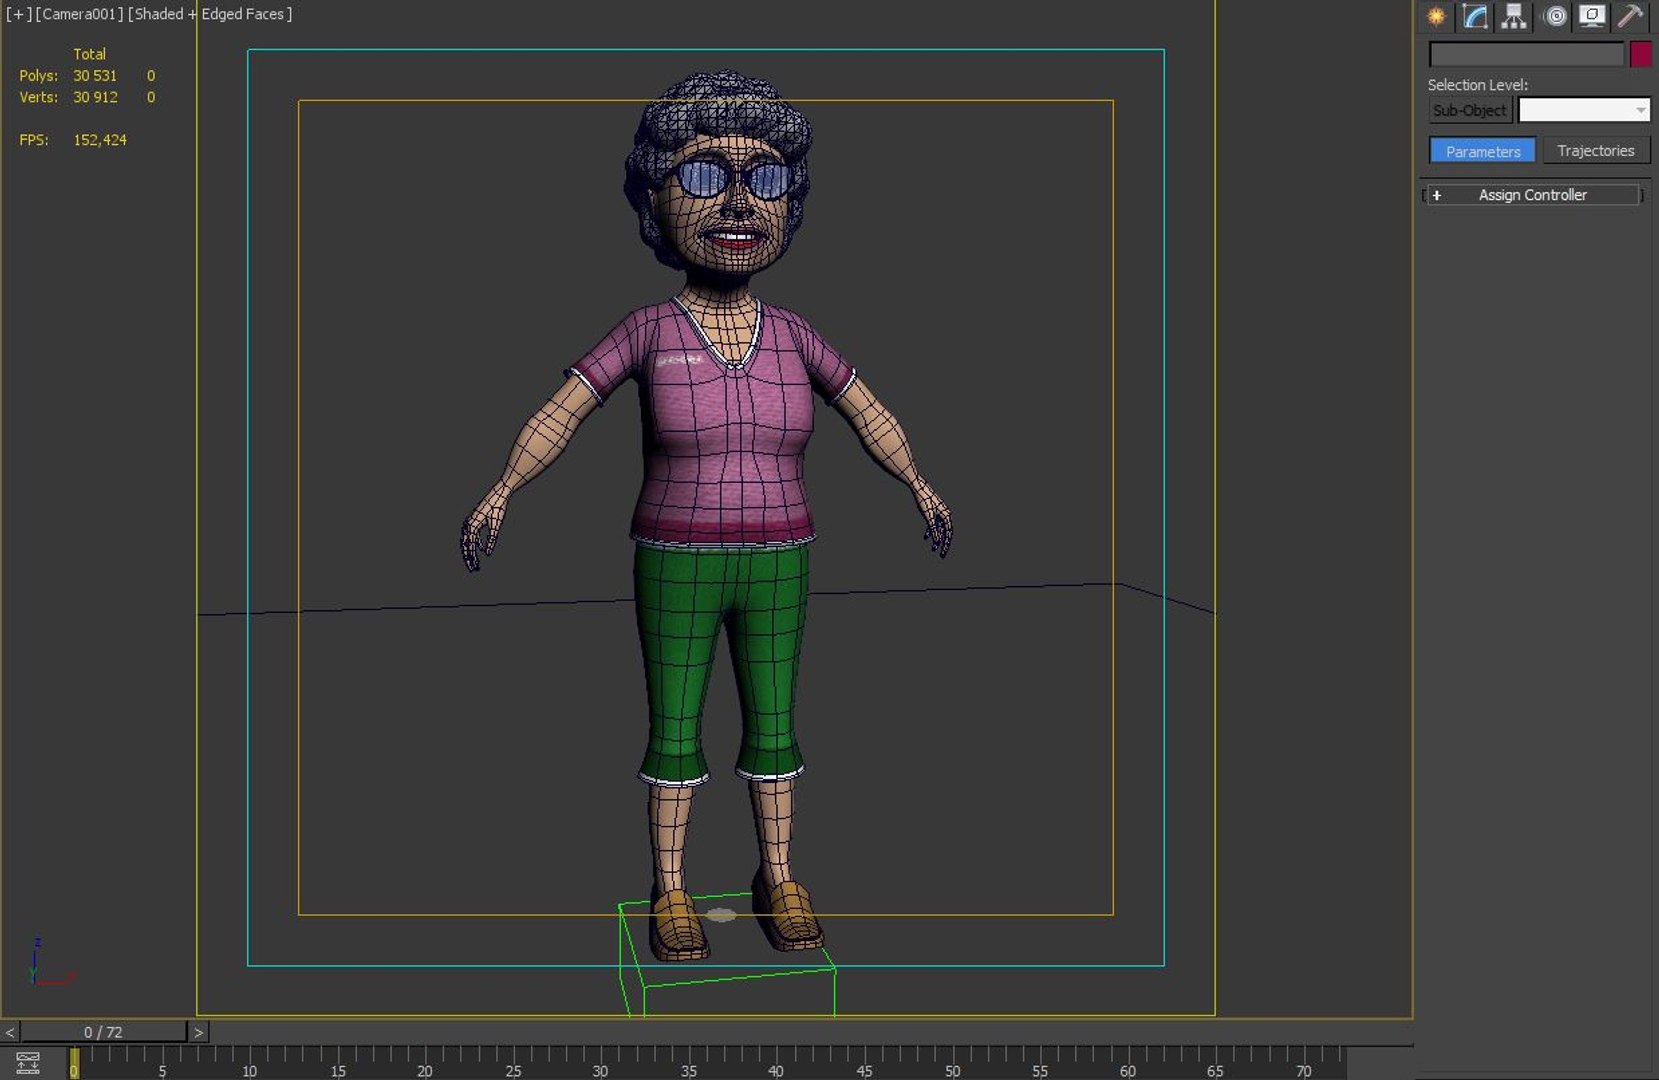Screen dimensions: 1659x1080
Task: Step time slider forward with right arrow
Action: [x=198, y=1032]
